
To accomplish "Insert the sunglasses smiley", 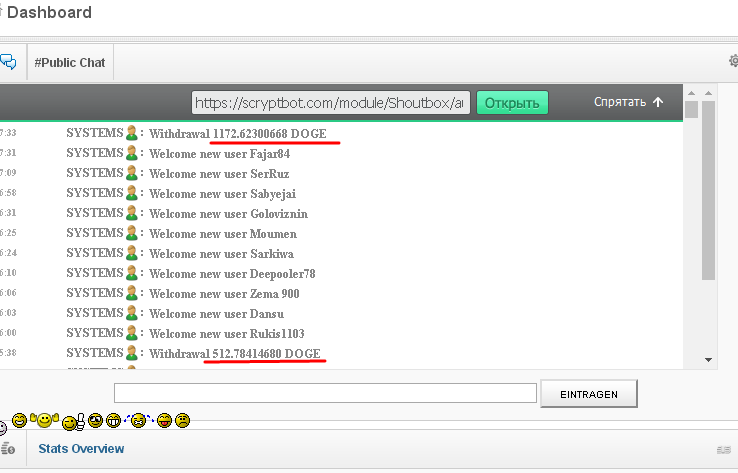I will point(95,420).
